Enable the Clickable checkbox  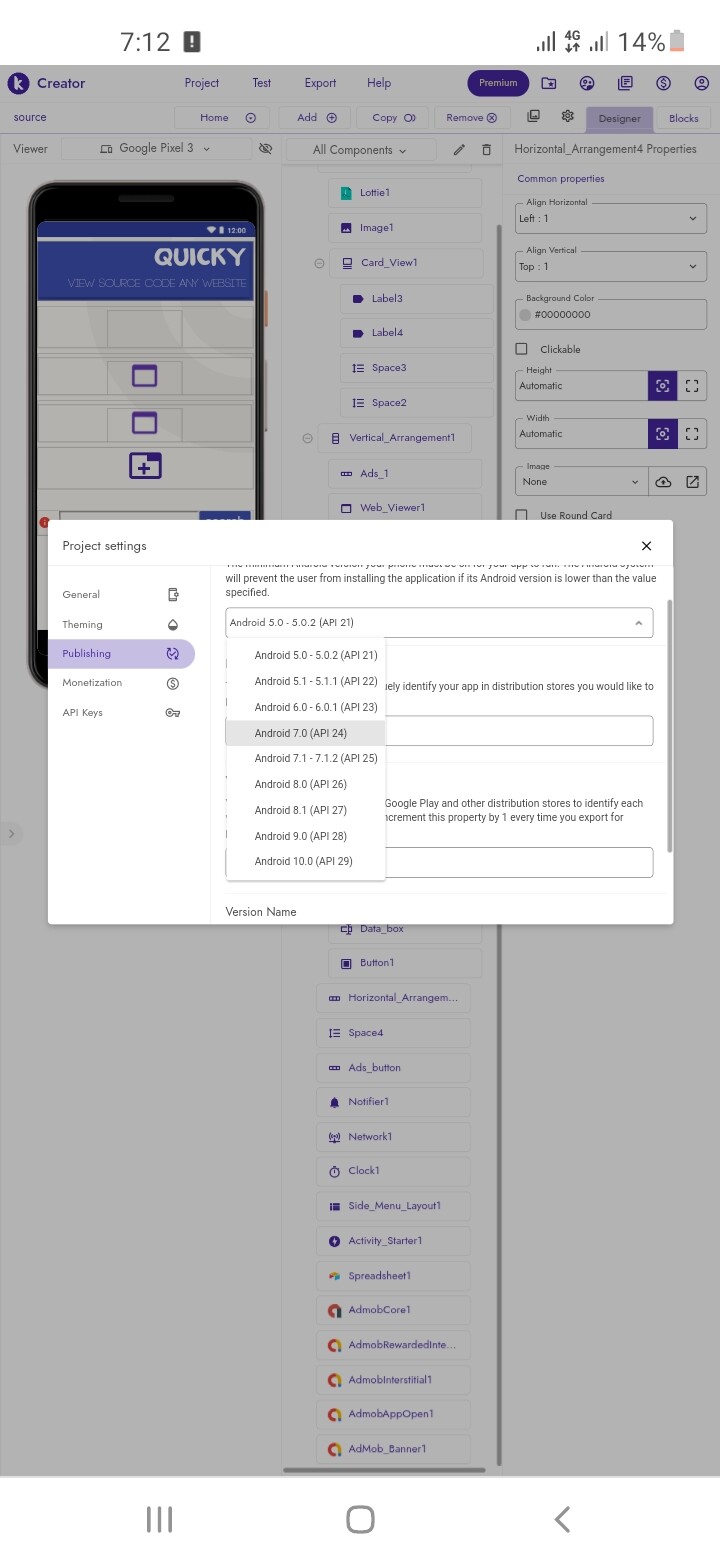[521, 349]
